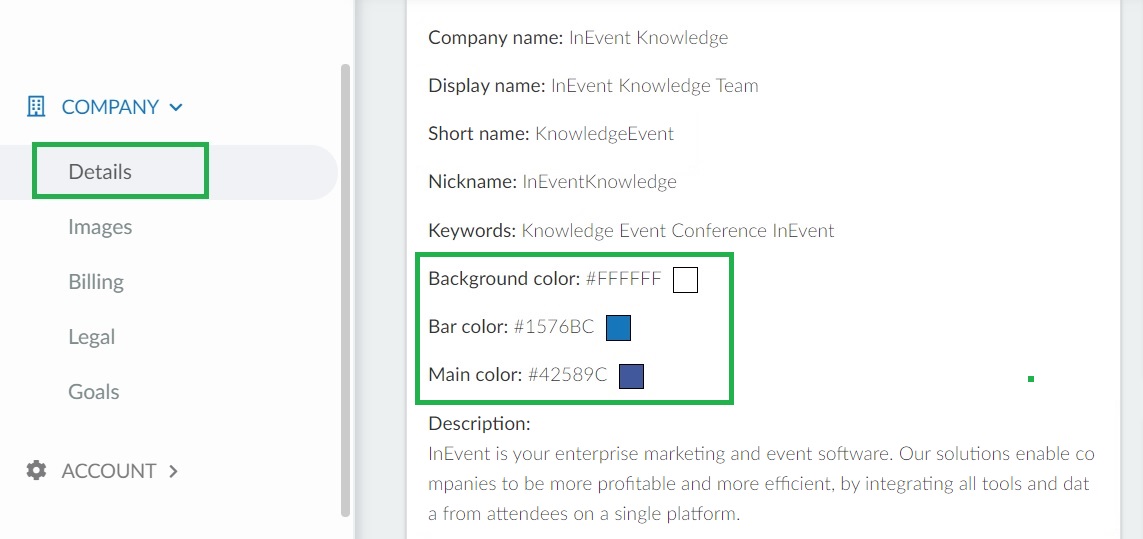Click the hex code #42589C
The height and width of the screenshot is (539, 1143).
[567, 376]
